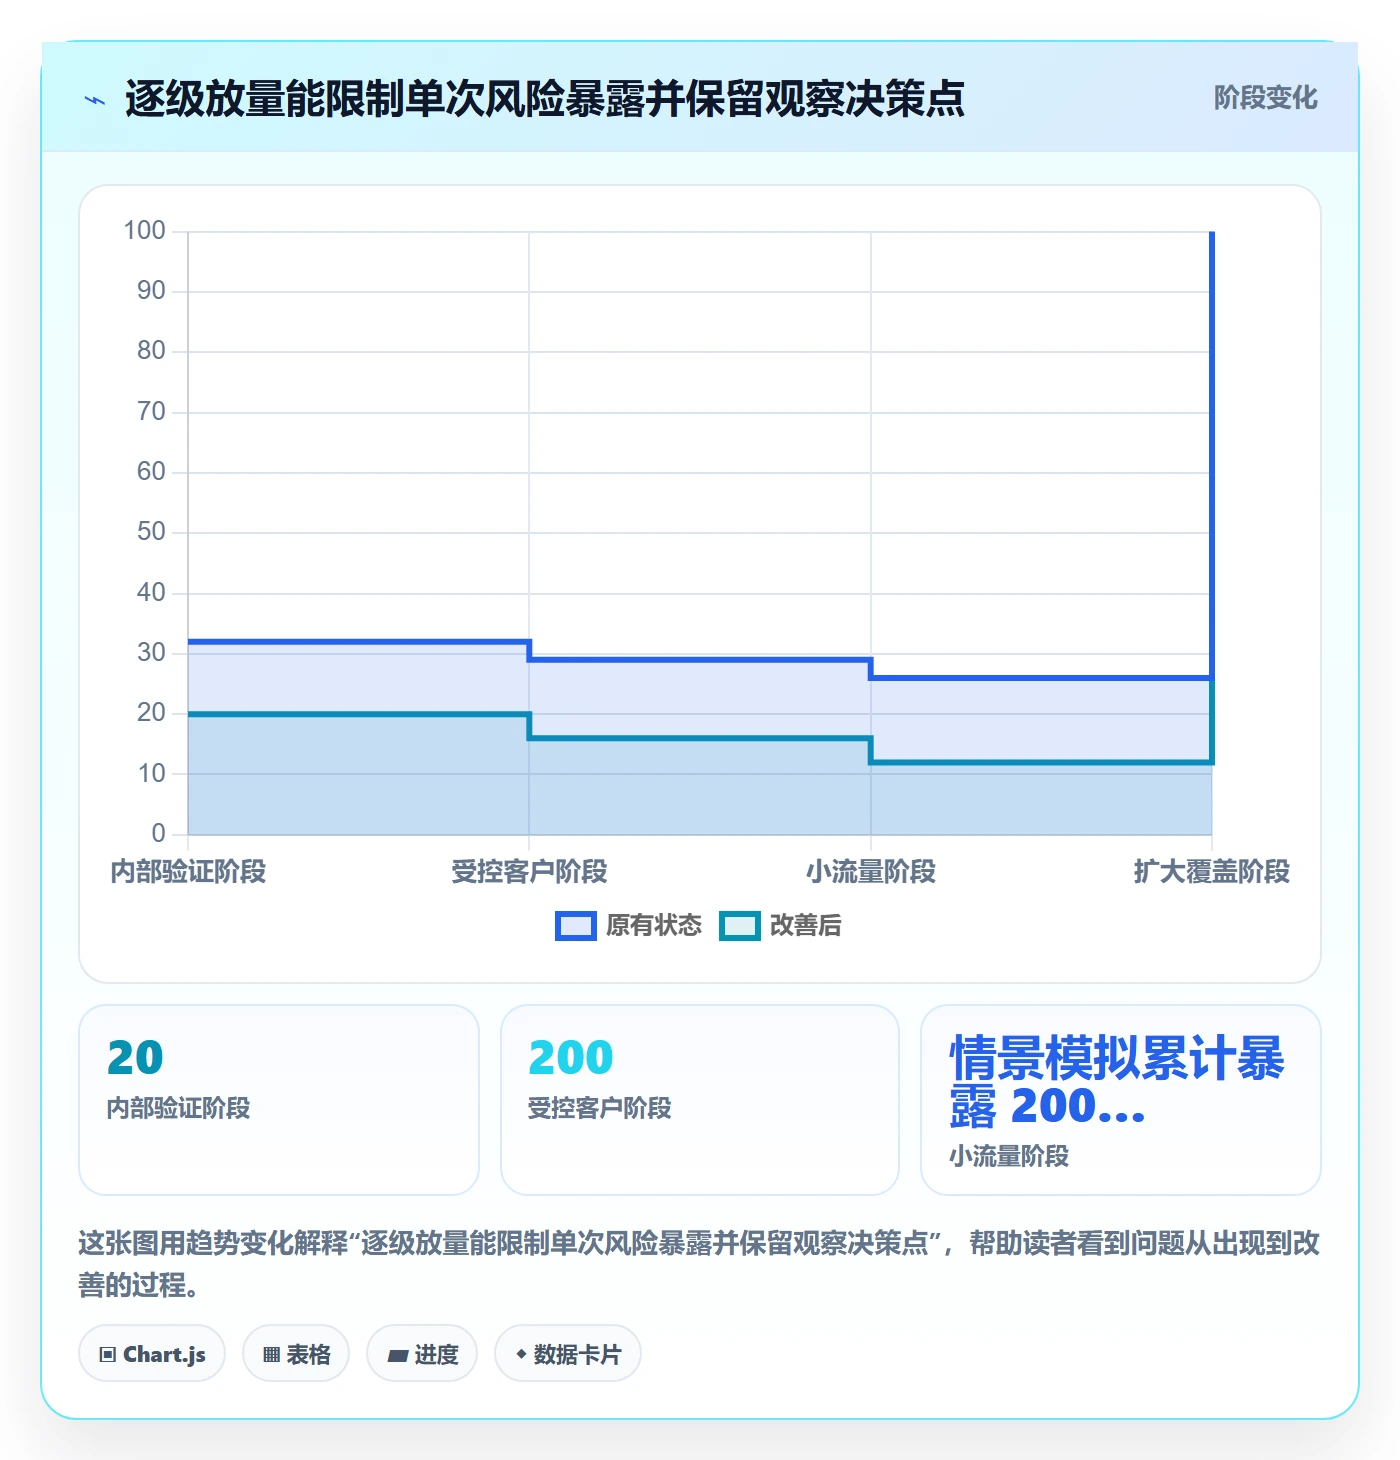Select the 数据卡片 tag
This screenshot has height=1460, width=1400.
568,1354
